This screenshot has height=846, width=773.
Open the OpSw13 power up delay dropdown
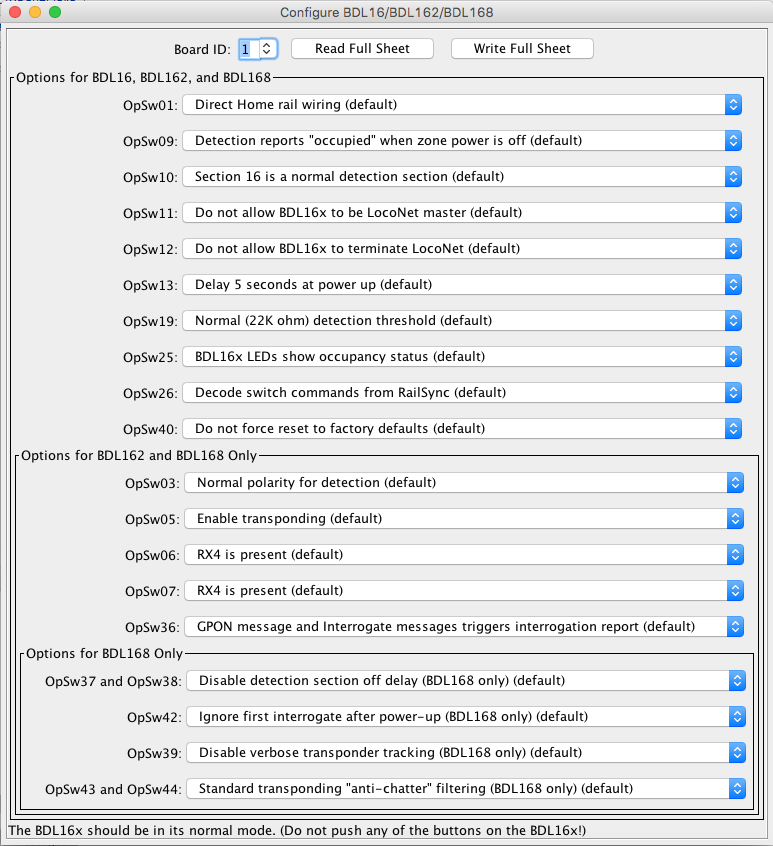[461, 285]
